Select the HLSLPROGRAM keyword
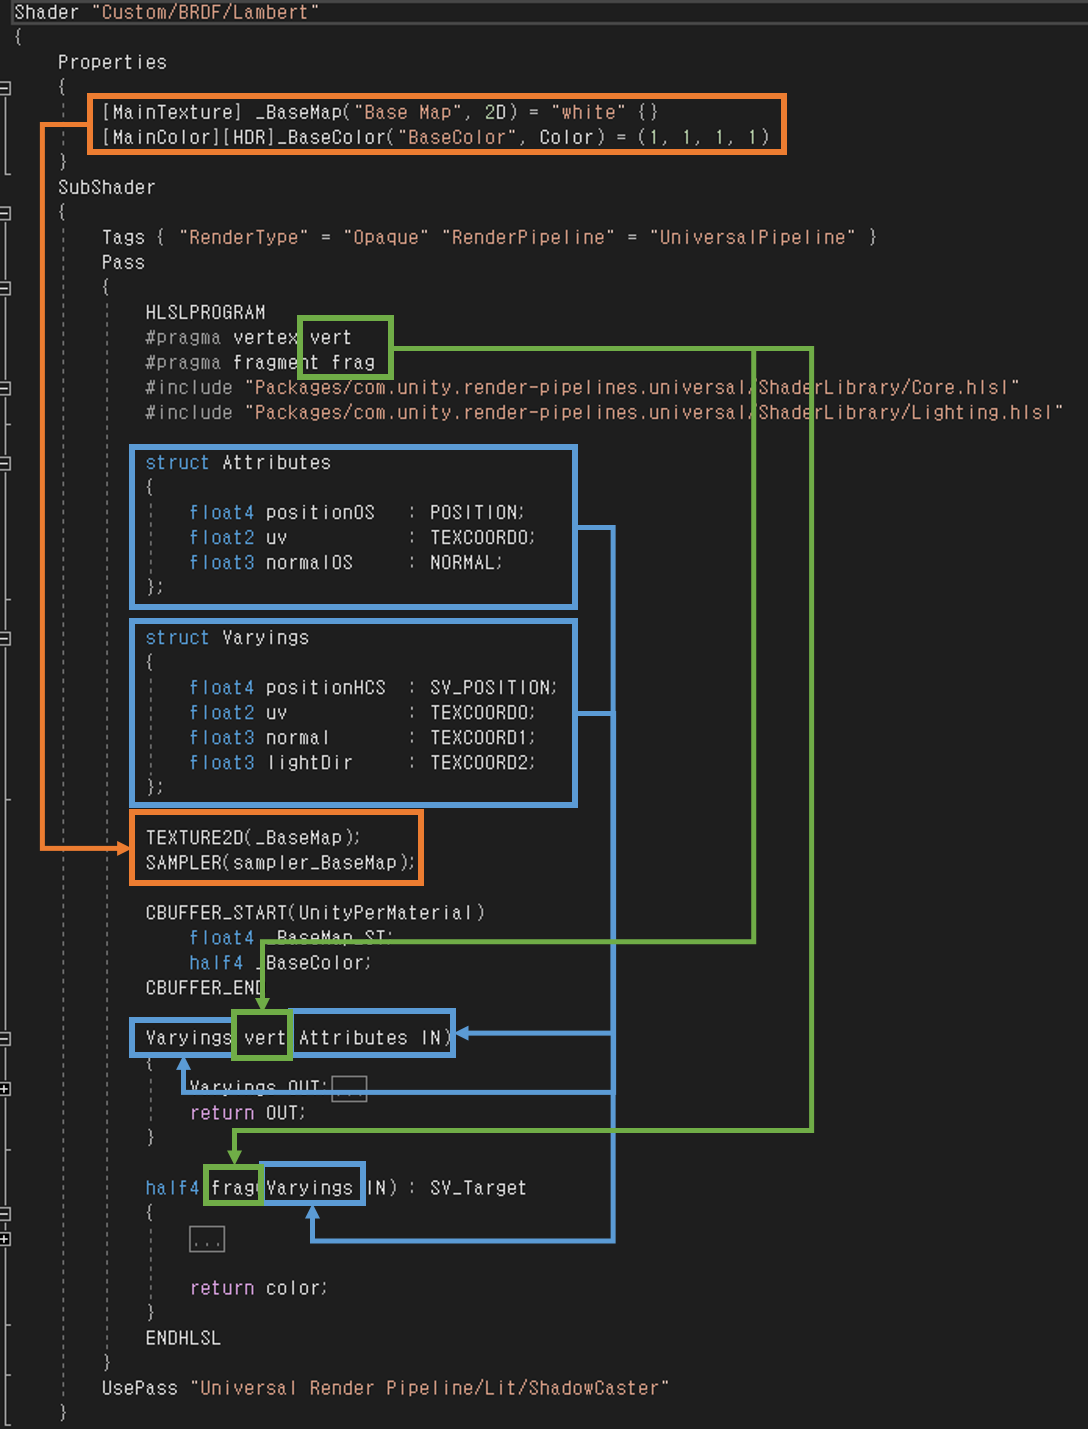Screen dimensions: 1088x1429 pos(205,312)
